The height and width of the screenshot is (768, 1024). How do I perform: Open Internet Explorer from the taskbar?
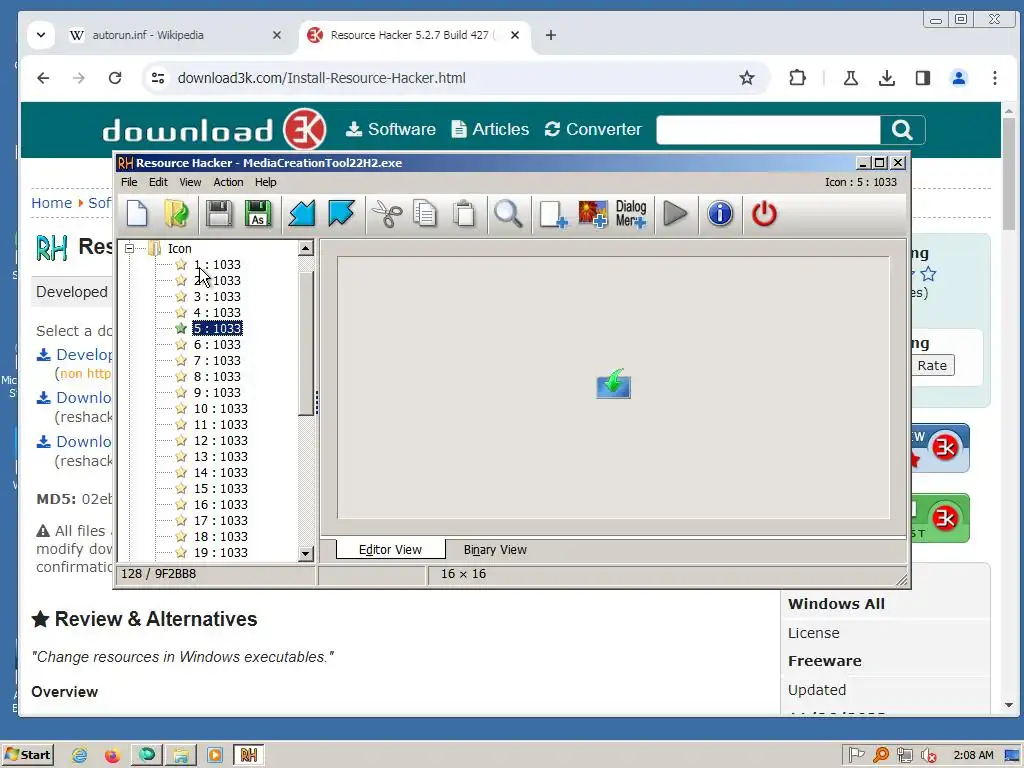79,756
